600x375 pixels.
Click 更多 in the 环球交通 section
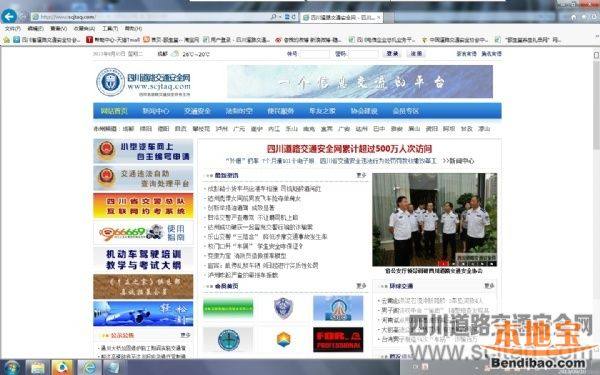(x=489, y=286)
